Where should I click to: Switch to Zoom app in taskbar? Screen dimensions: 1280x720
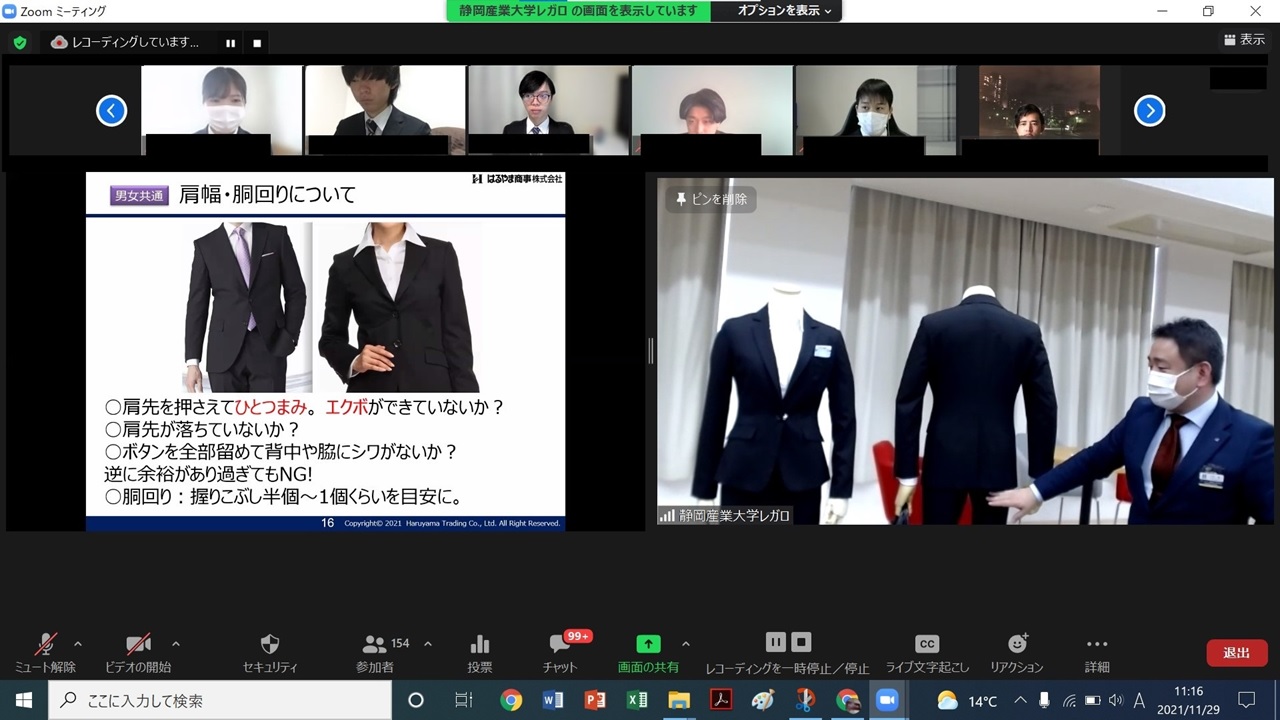tap(887, 700)
